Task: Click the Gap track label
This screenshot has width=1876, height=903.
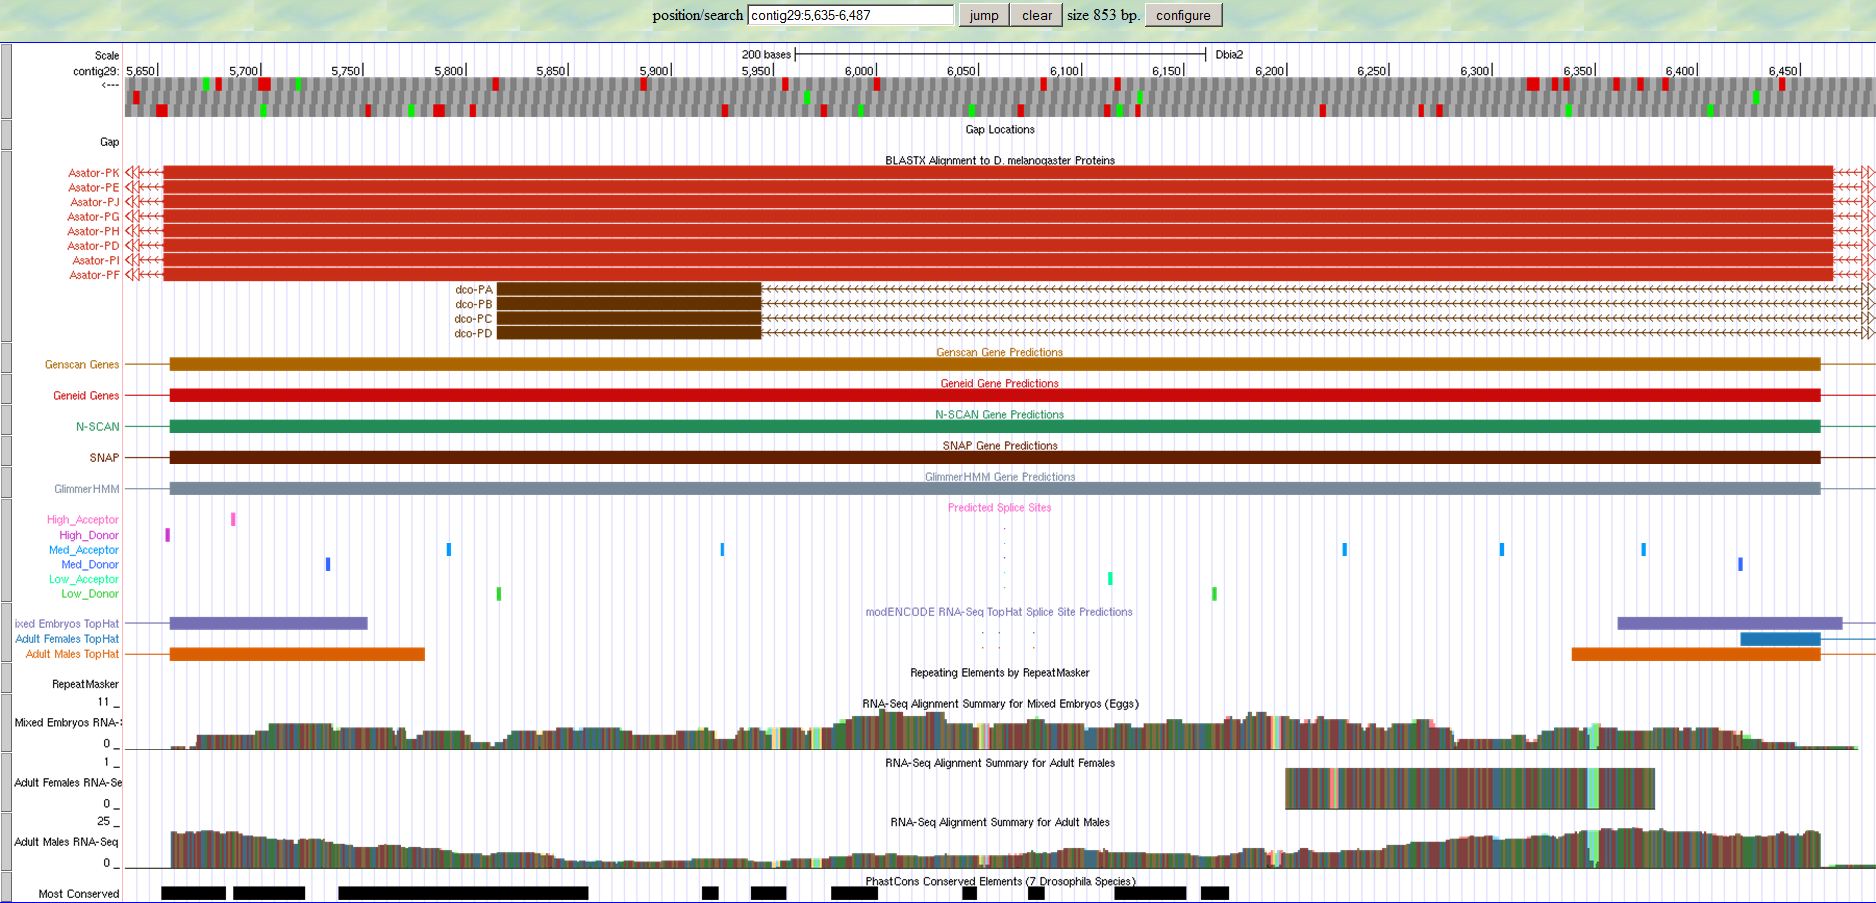Action: coord(109,142)
